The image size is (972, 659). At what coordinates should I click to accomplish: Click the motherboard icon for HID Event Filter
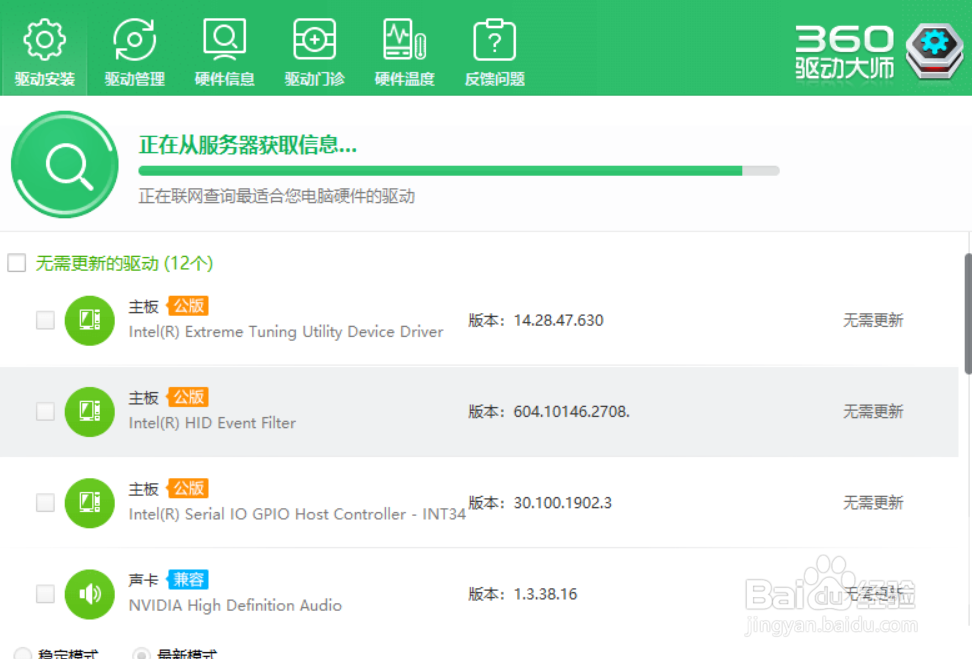89,412
